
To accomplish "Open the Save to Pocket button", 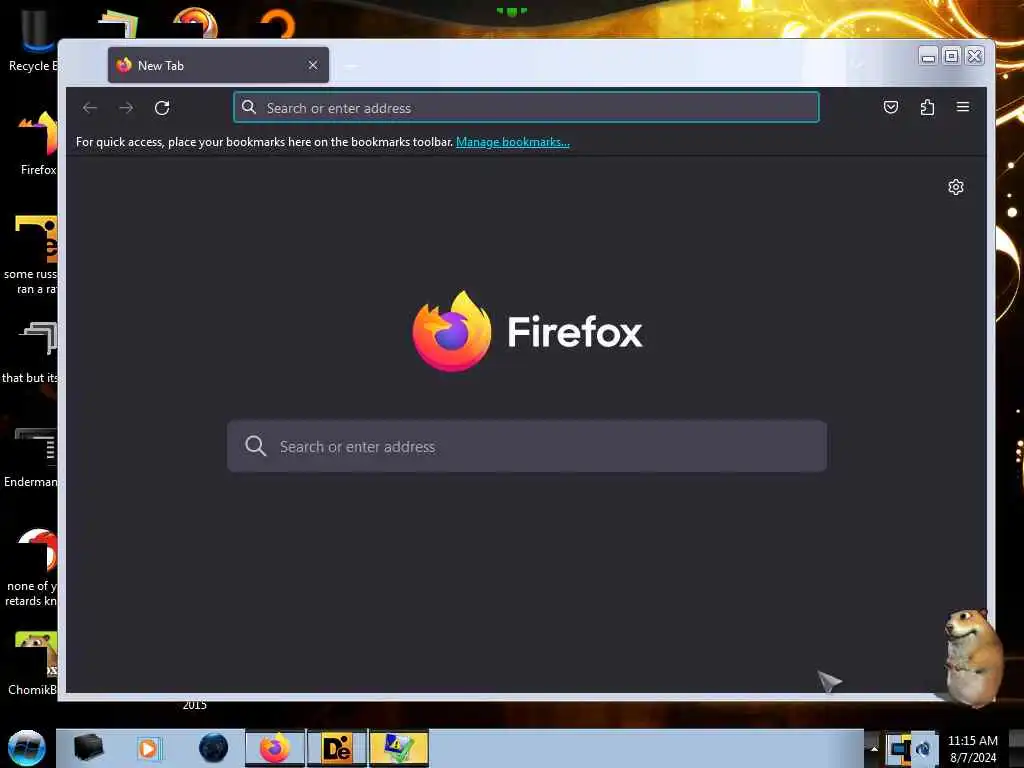I will coord(891,107).
